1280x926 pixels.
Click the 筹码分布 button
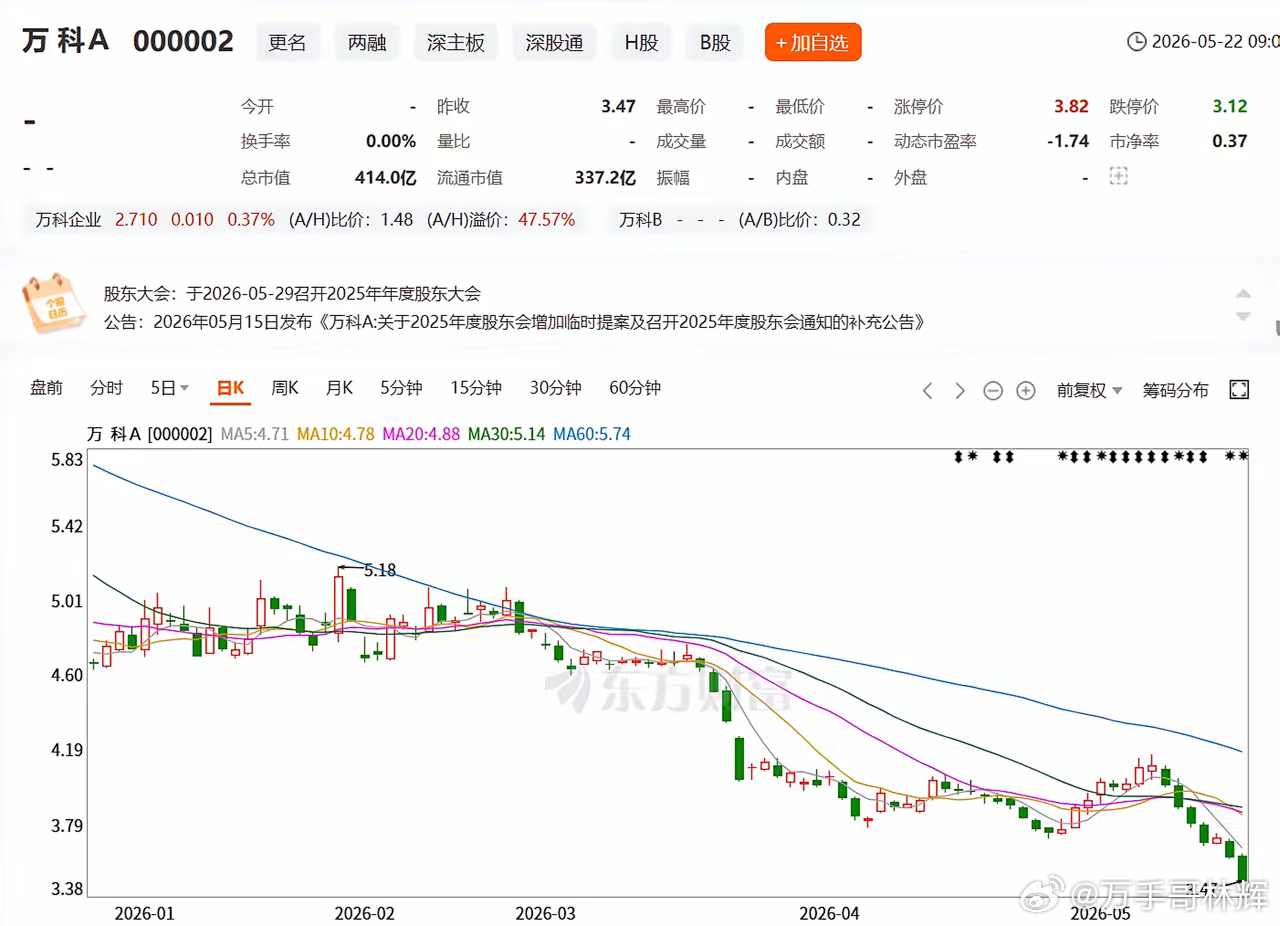pos(1175,390)
